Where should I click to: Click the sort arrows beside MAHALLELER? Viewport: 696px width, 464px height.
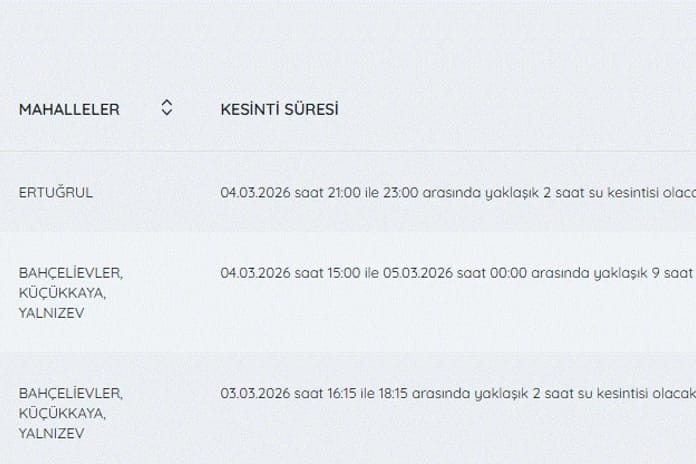pyautogui.click(x=167, y=109)
